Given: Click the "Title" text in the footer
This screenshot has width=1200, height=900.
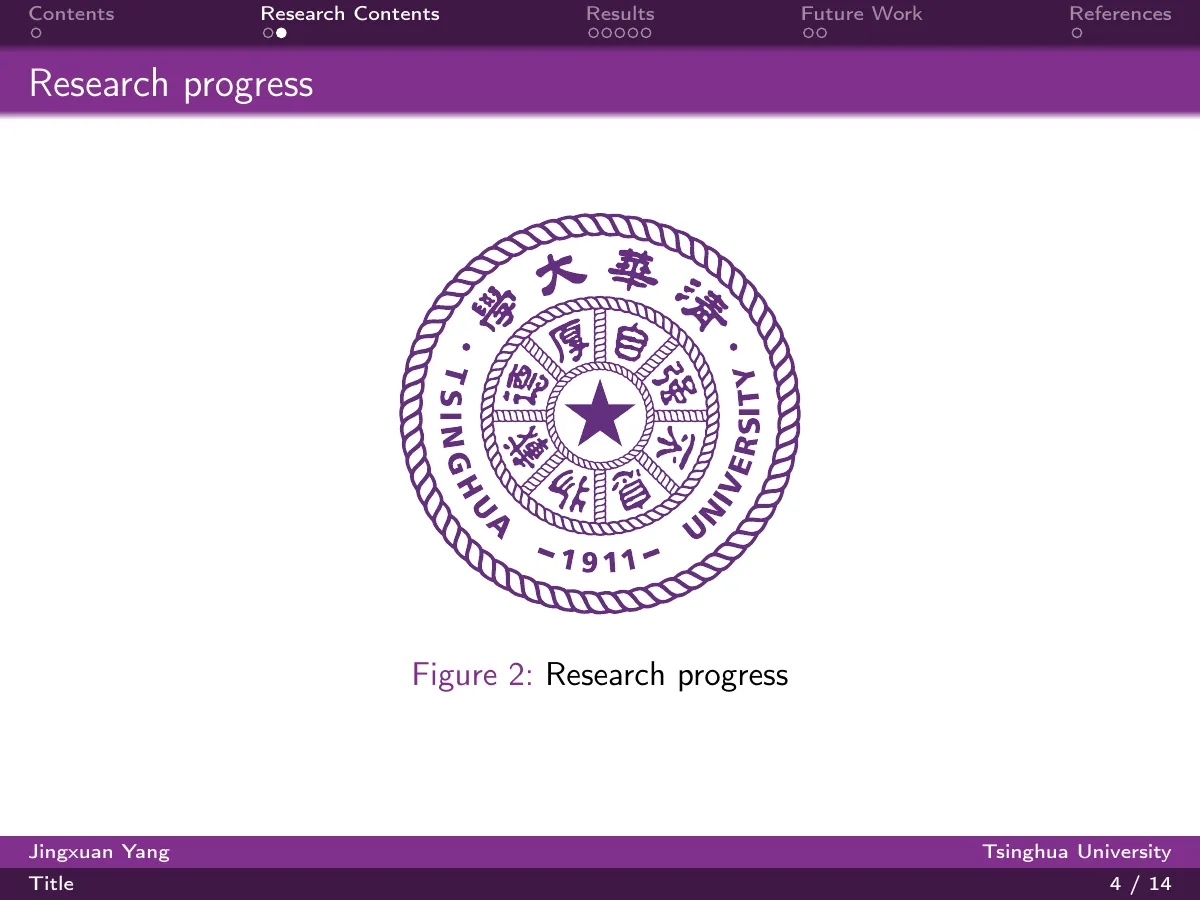Looking at the screenshot, I should point(52,884).
